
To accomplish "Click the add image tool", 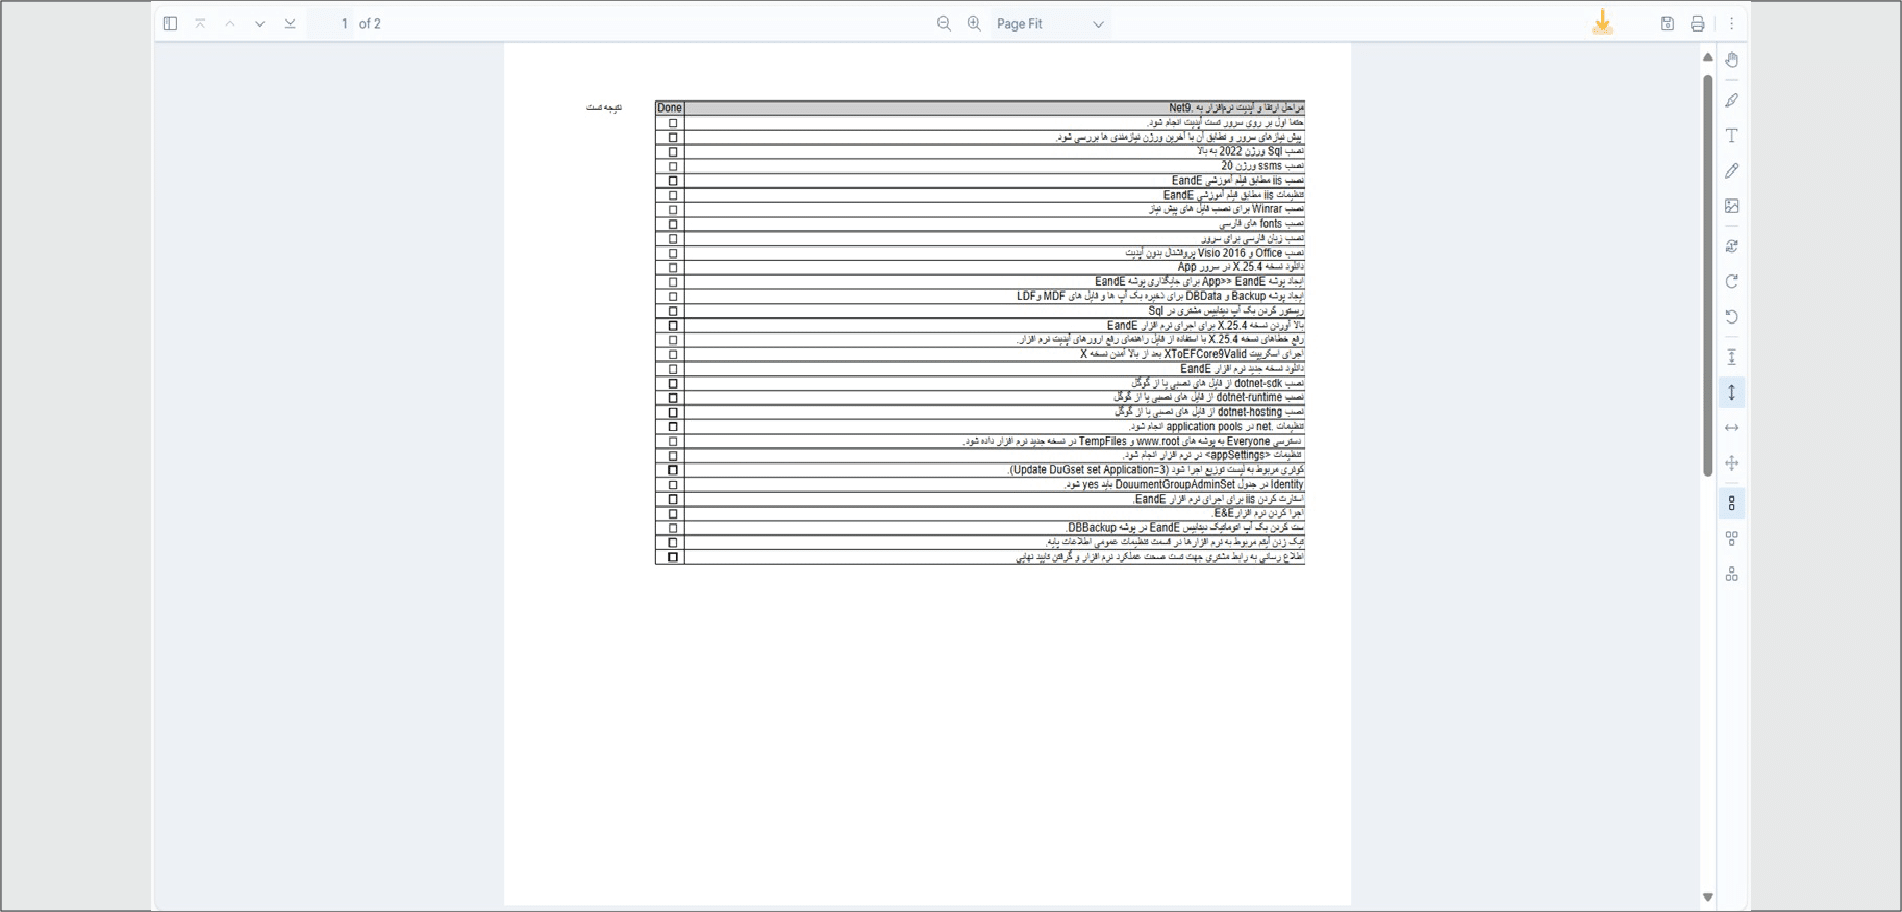I will [1731, 206].
